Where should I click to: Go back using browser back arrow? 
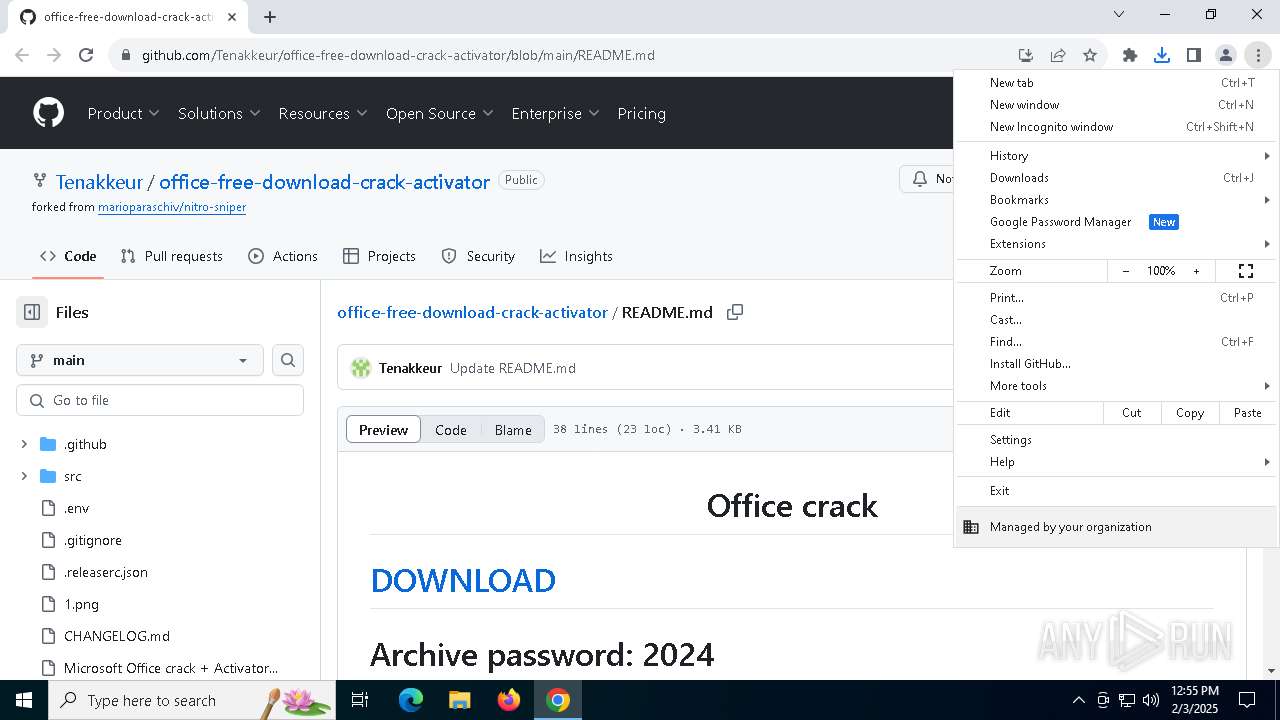point(22,55)
